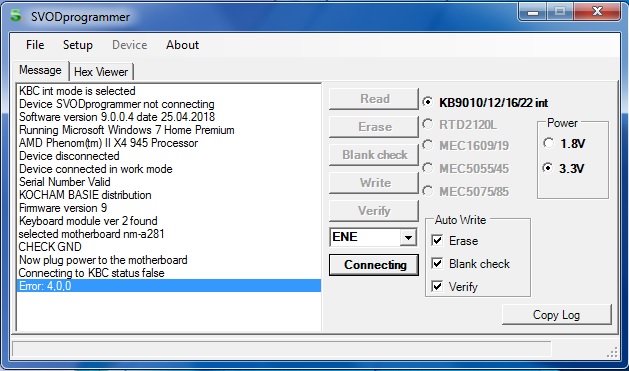Select the 'Error: 4,0,0' log line
The width and height of the screenshot is (629, 371).
tap(169, 286)
